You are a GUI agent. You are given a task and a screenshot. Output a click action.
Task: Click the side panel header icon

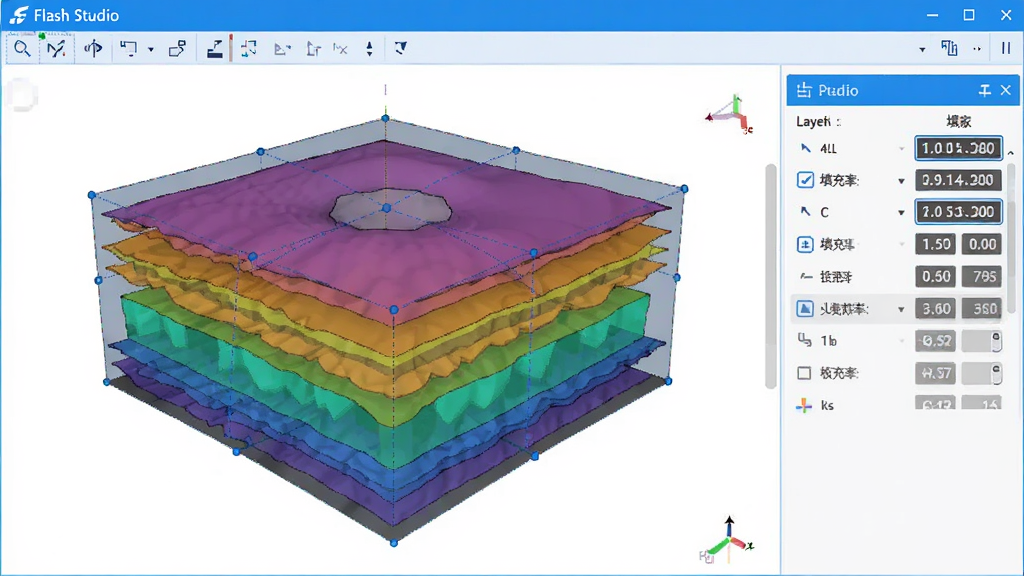(x=804, y=90)
